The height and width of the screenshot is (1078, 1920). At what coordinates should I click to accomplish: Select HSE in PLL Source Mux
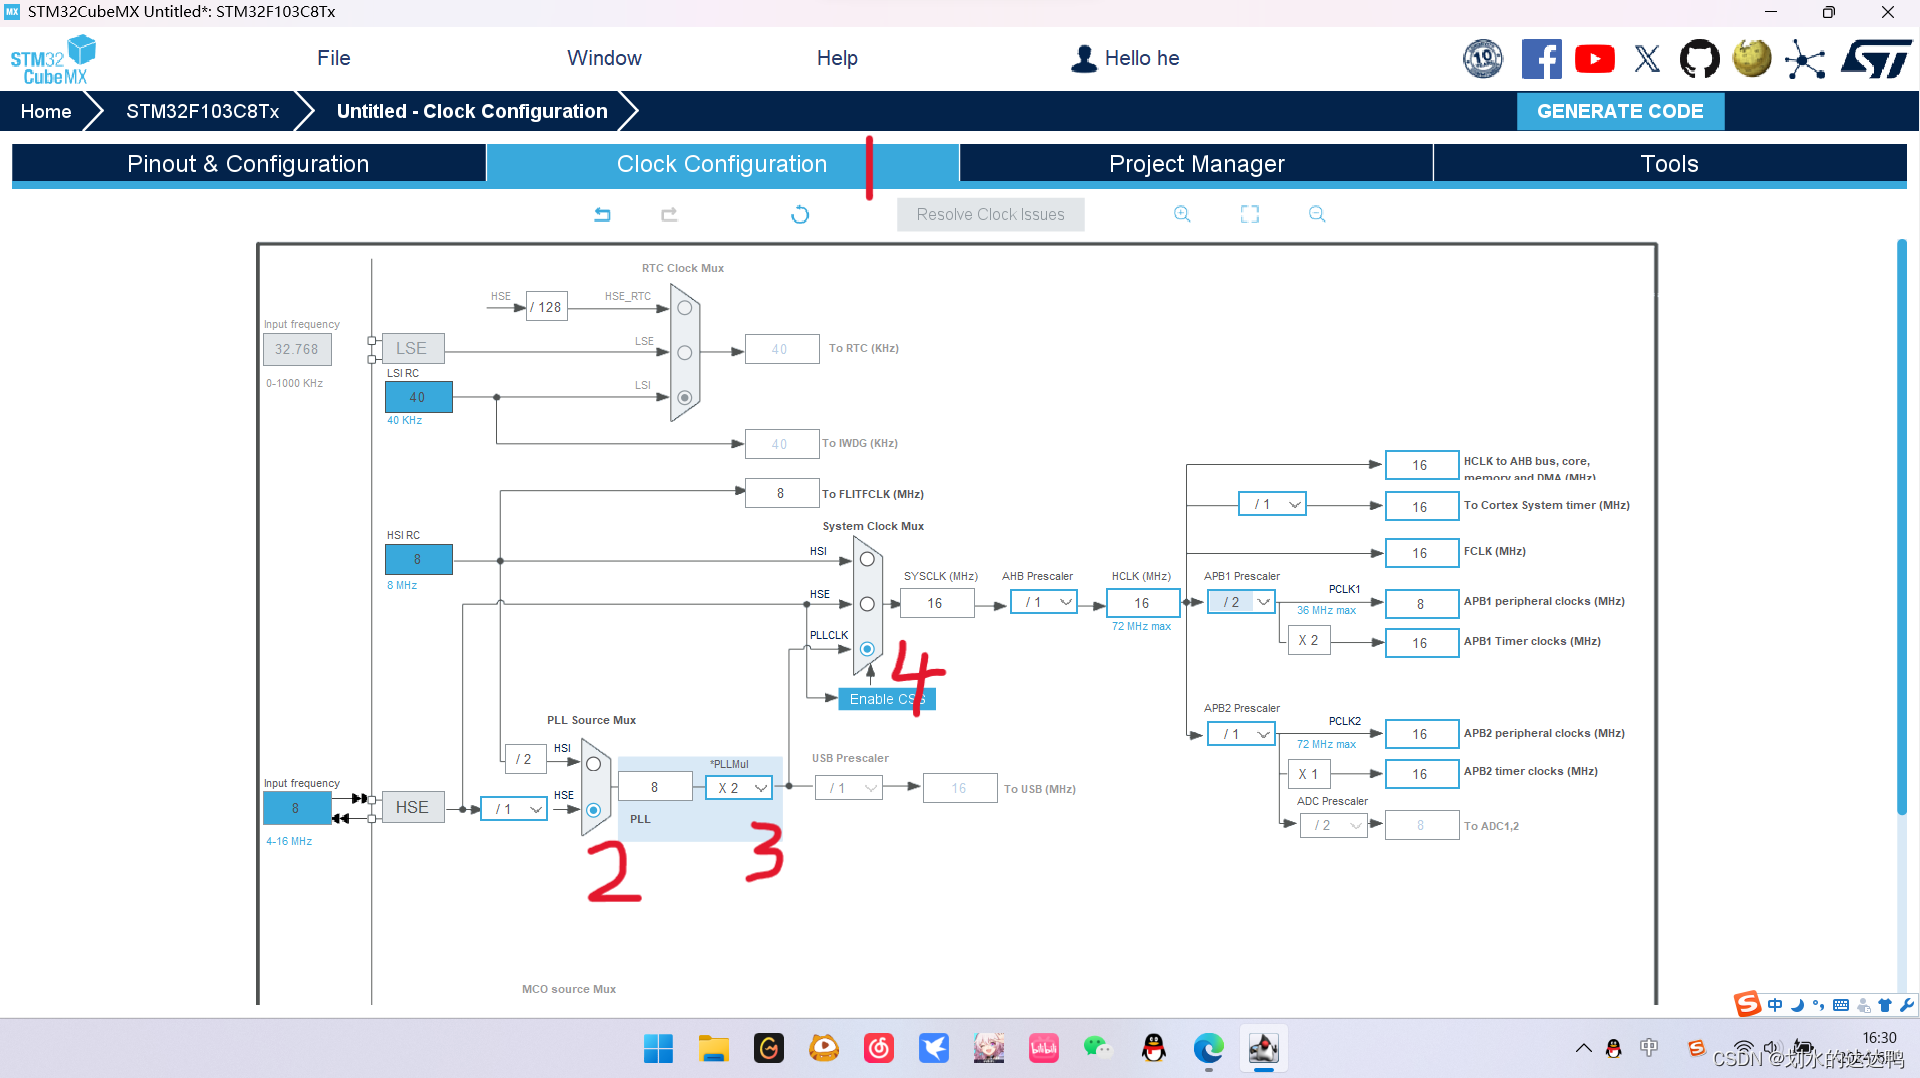coord(593,810)
